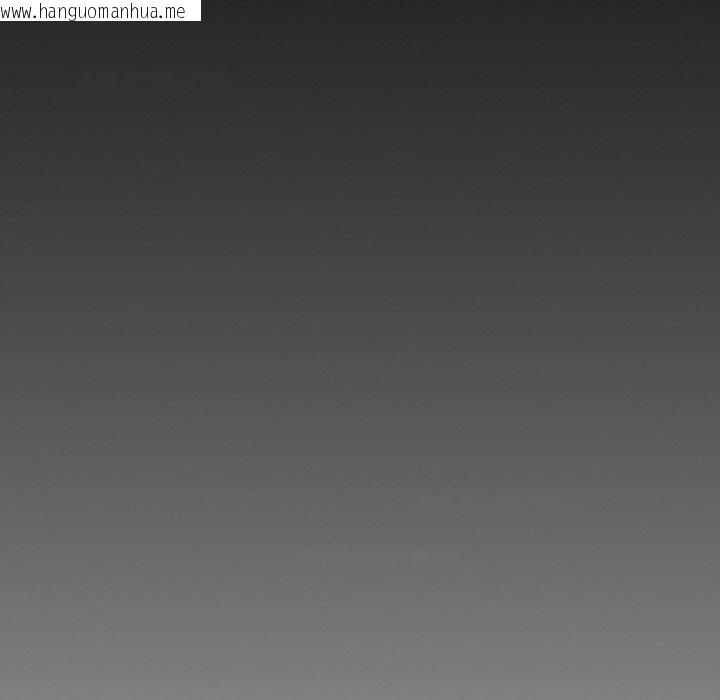Screen dimensions: 720x700
Task: Click the white watermark label box
Action: [x=100, y=10]
